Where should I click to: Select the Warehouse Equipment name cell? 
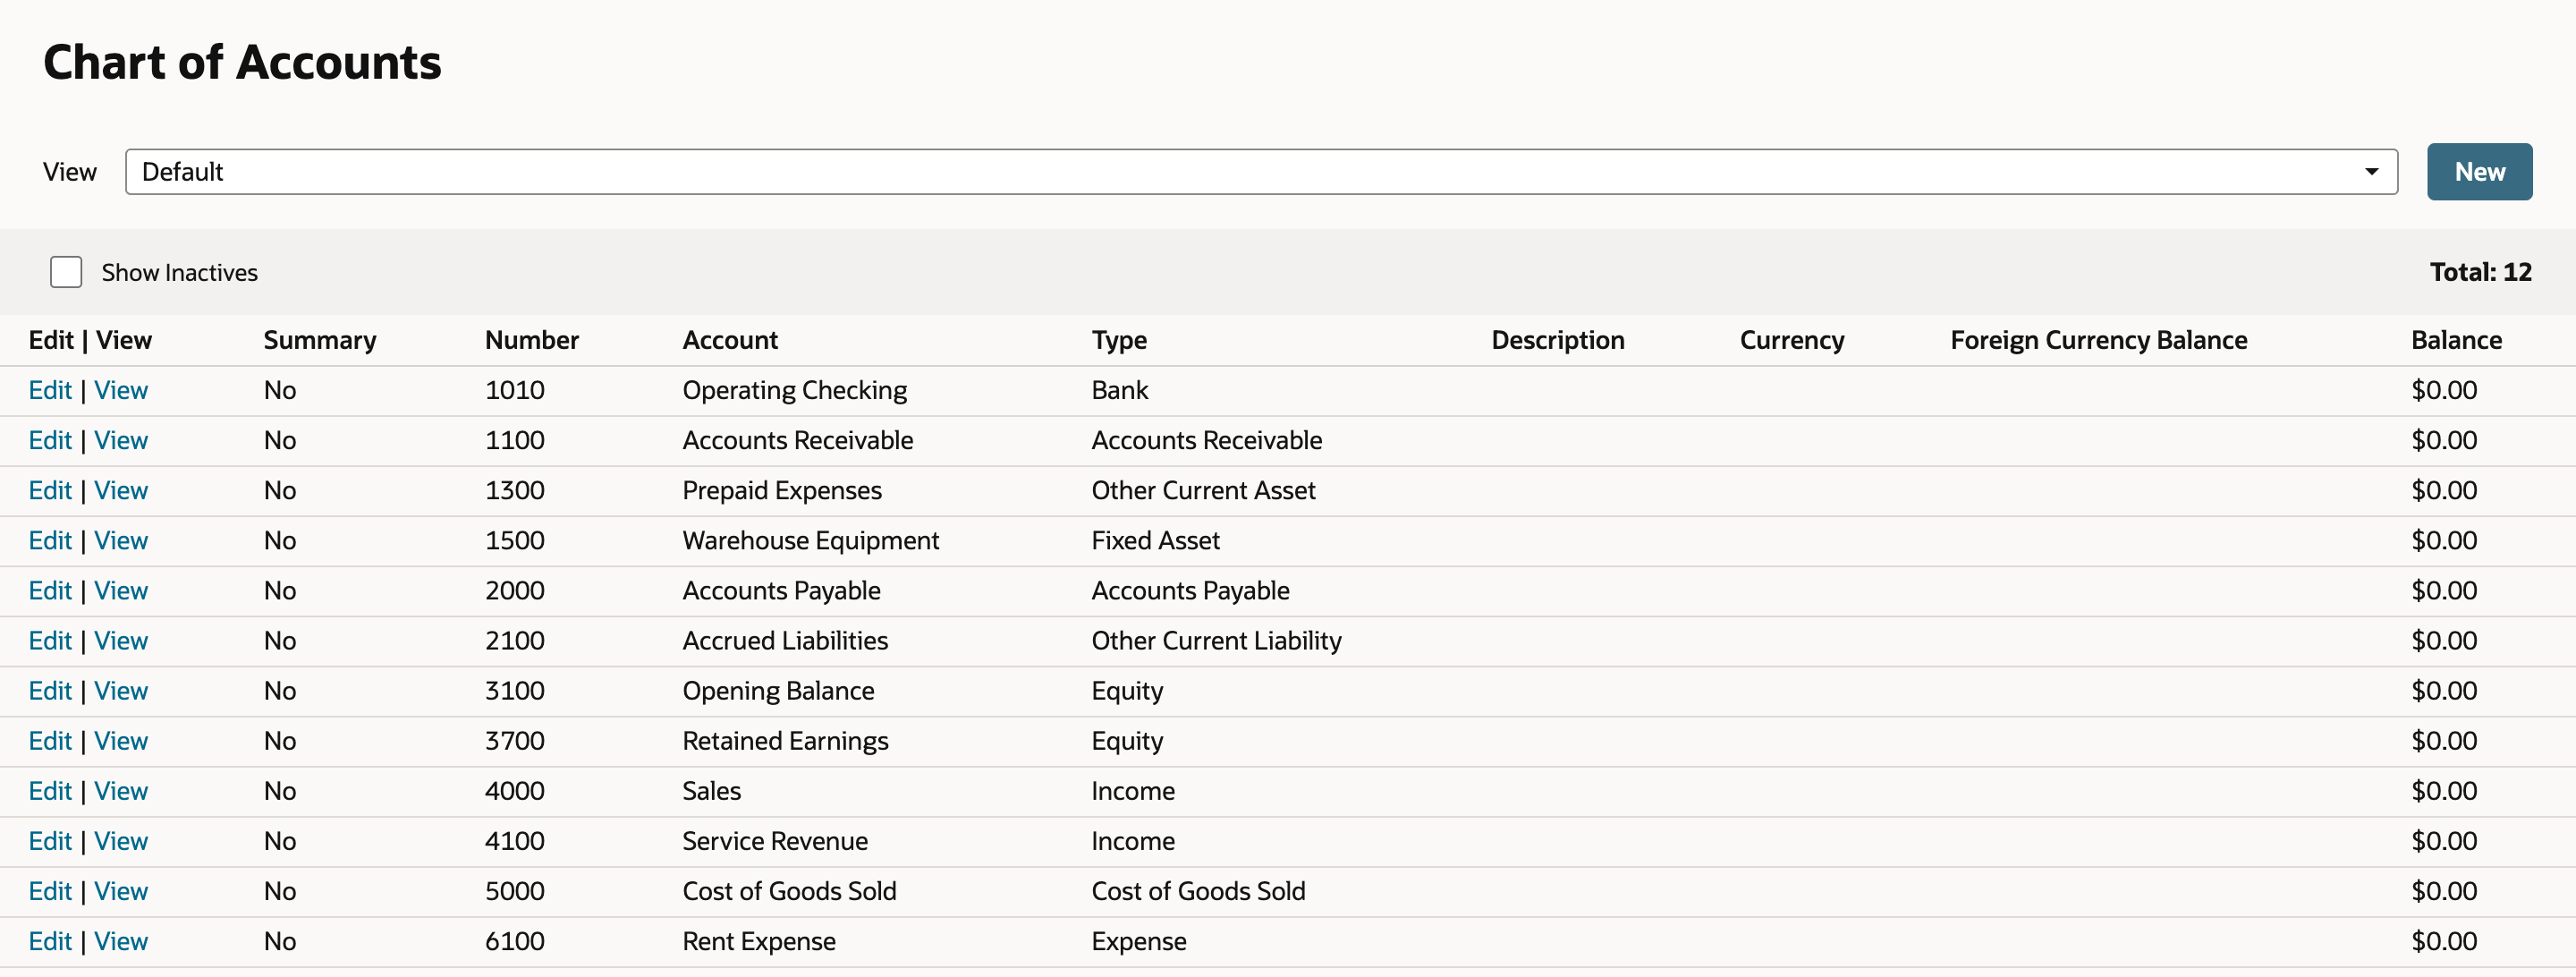[811, 540]
